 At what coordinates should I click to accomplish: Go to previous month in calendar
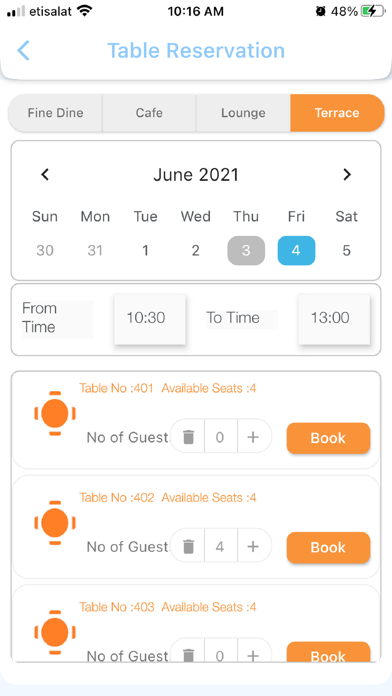pyautogui.click(x=45, y=174)
